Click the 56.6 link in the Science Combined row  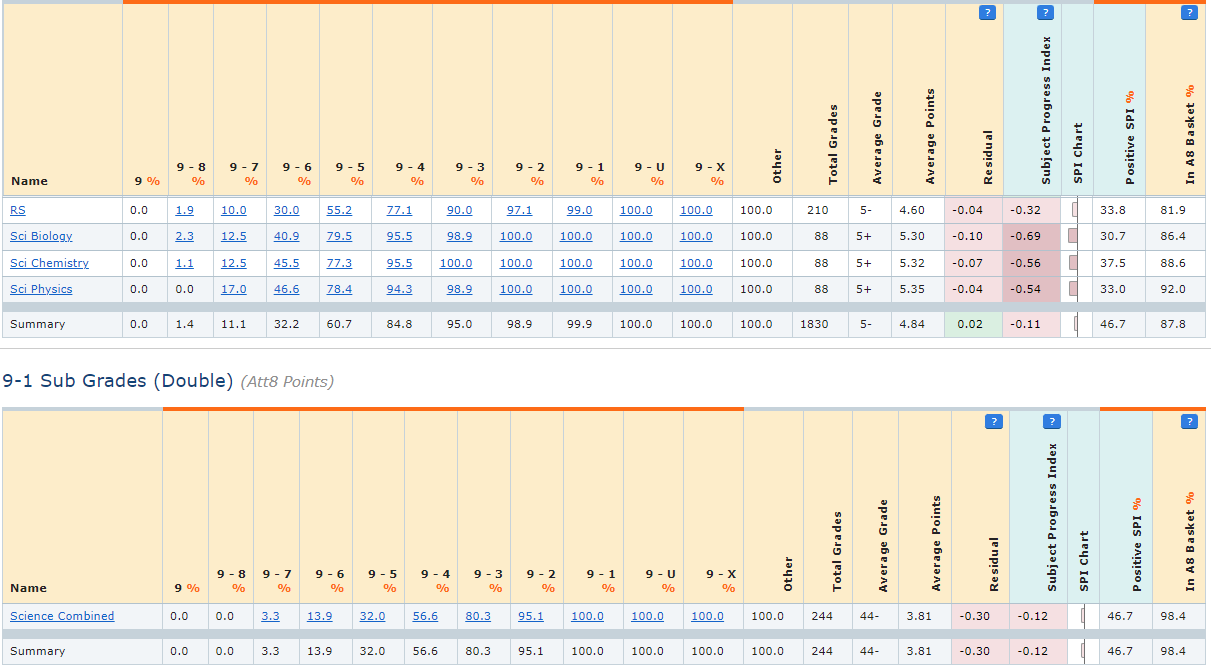425,616
